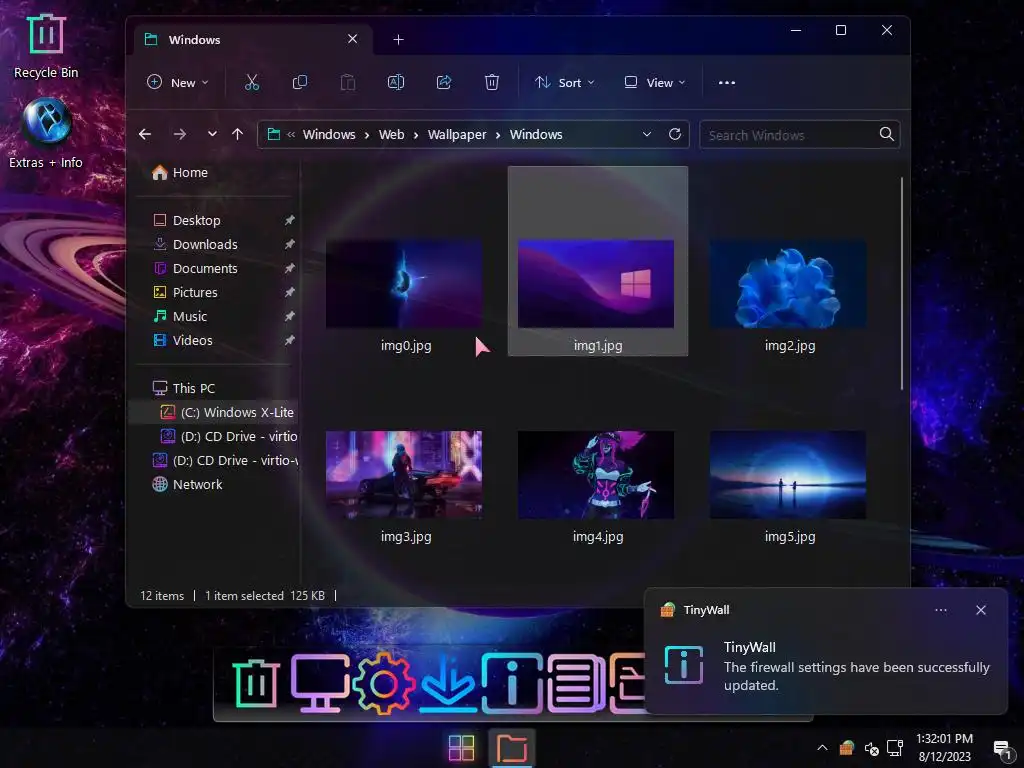Open the notification center icon
The image size is (1024, 768).
pyautogui.click(x=1002, y=750)
